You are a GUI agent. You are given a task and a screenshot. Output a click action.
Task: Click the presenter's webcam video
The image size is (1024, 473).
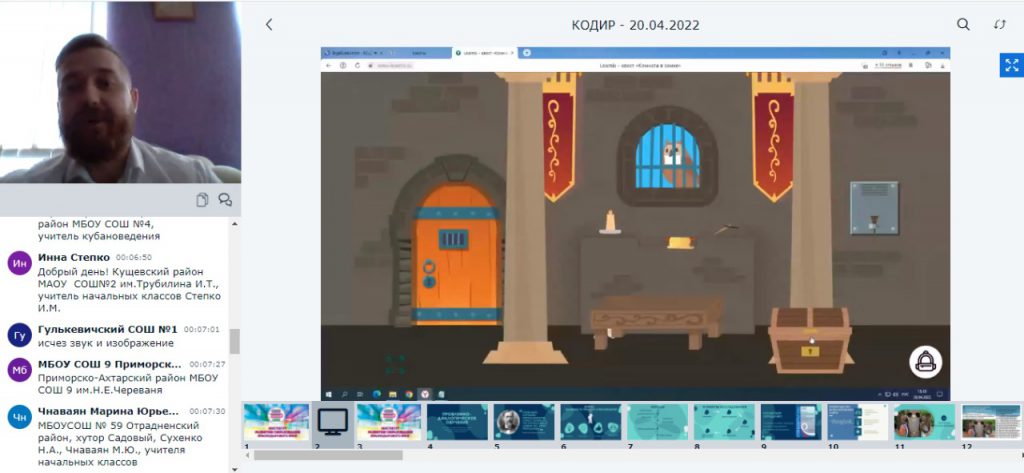tap(120, 92)
